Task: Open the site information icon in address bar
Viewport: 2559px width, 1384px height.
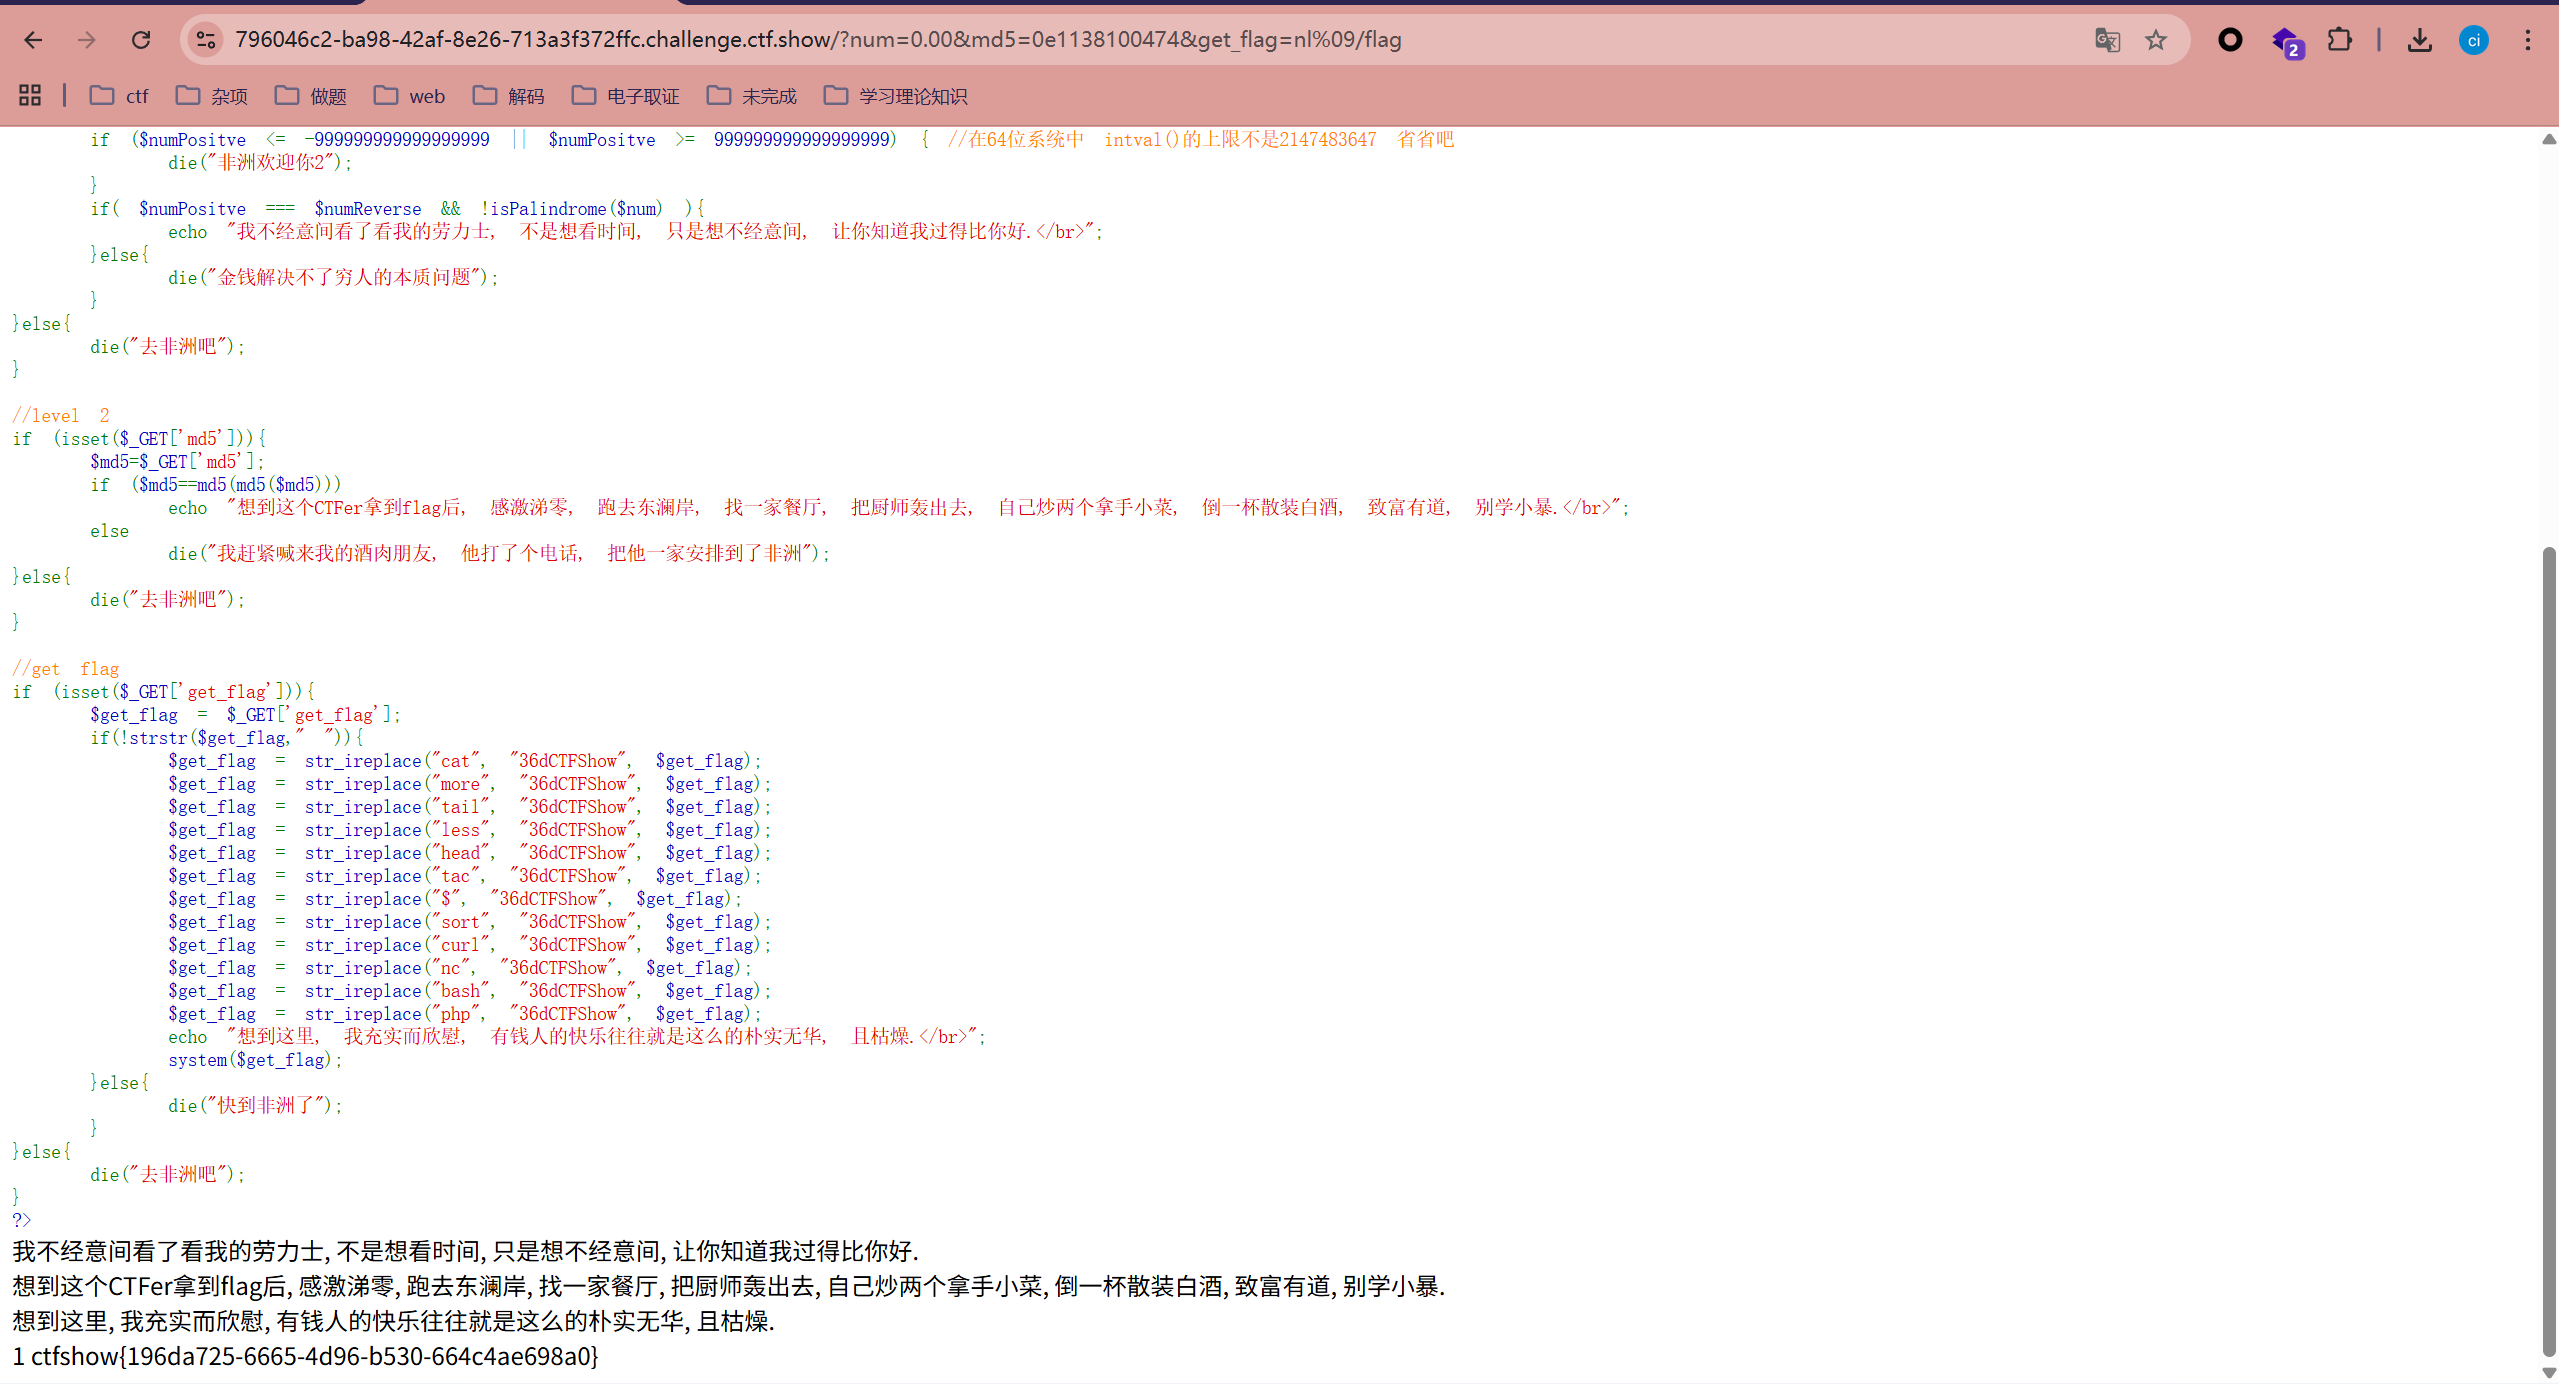Action: (x=206, y=40)
